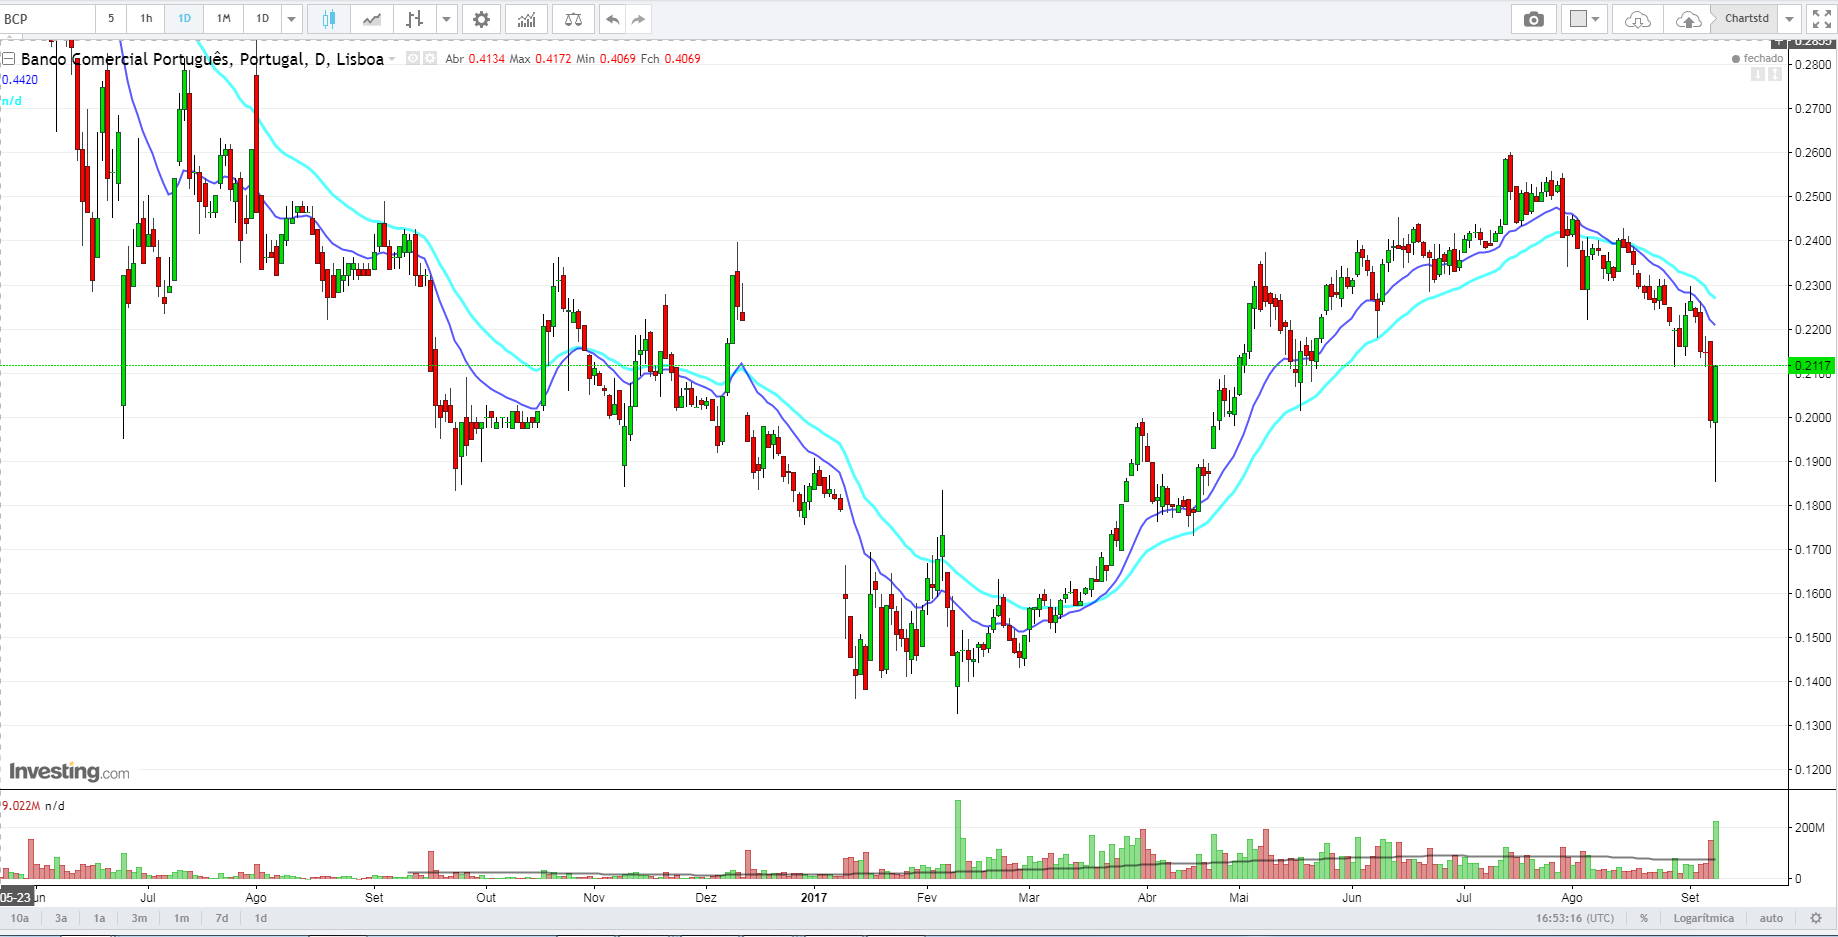Save chart layout to the cloud
This screenshot has width=1838, height=937.
click(1688, 19)
